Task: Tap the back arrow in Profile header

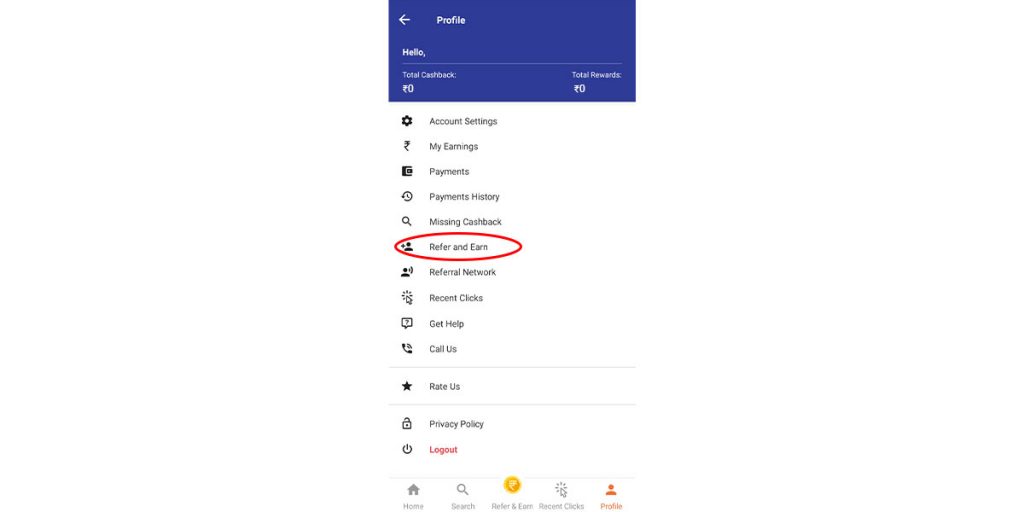Action: [x=404, y=20]
